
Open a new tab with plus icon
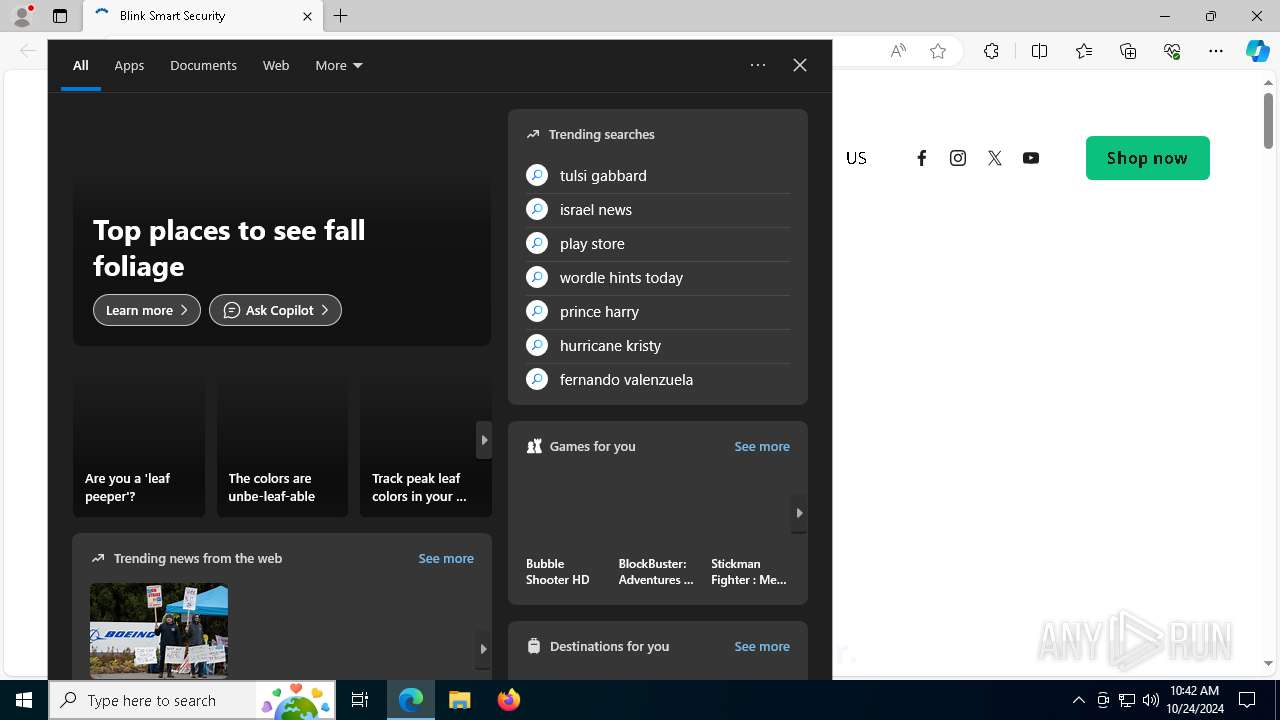341,16
